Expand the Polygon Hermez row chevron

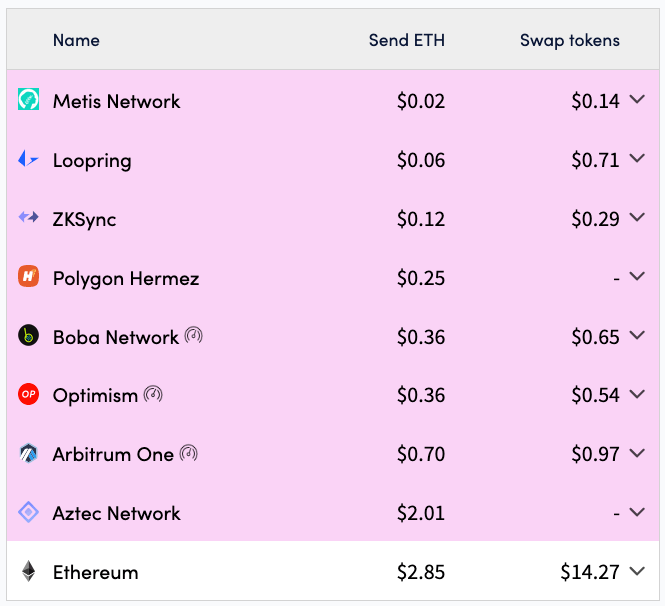(x=637, y=276)
